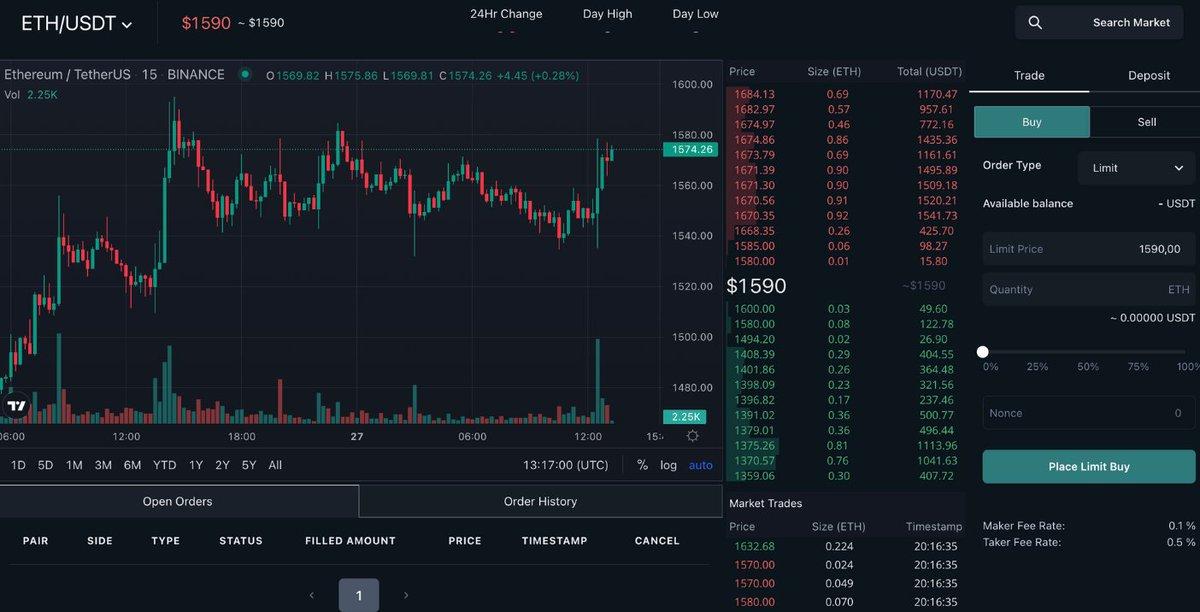This screenshot has width=1200, height=612.
Task: Open chart settings gear icon
Action: pyautogui.click(x=693, y=436)
